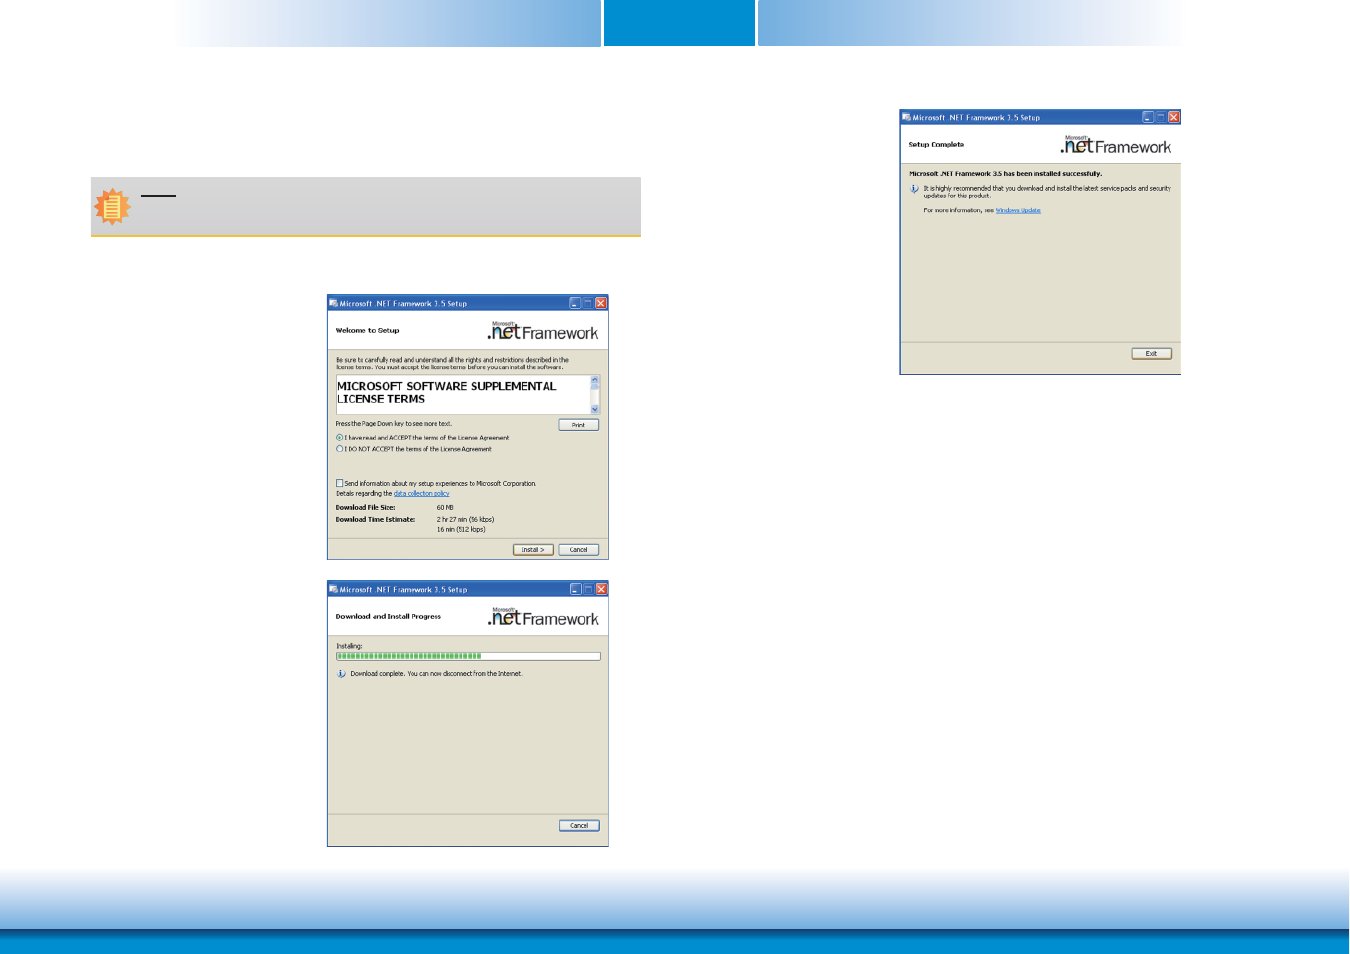This screenshot has width=1350, height=954.
Task: Click 'Setup Complete' heading
Action: 936,145
